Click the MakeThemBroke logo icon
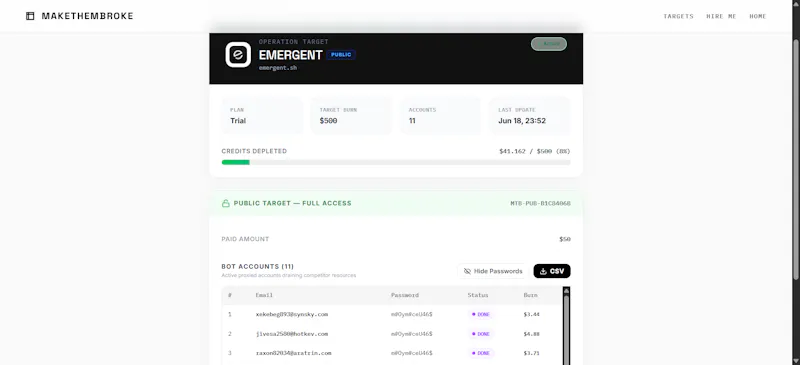Screen dimensions: 800x365 [x=30, y=16]
